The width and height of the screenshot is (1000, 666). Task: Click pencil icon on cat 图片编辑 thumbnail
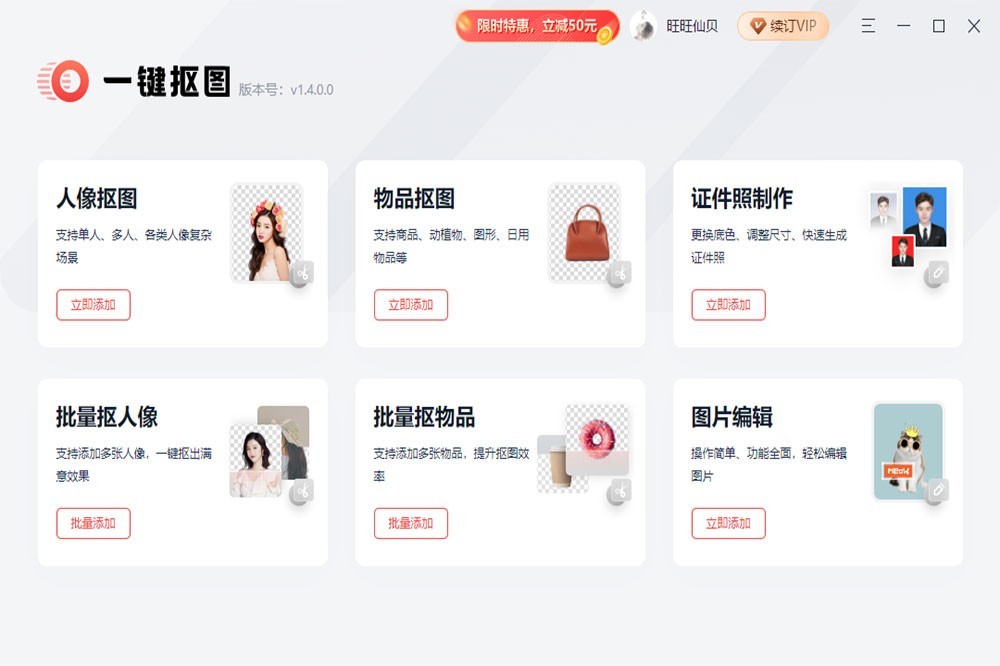937,491
